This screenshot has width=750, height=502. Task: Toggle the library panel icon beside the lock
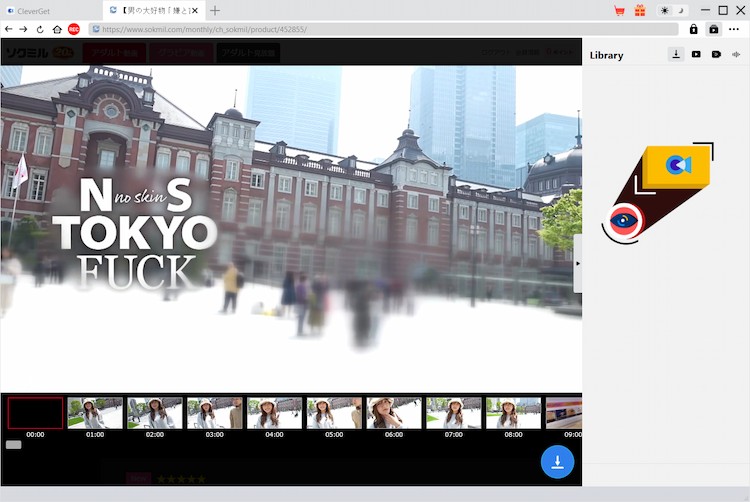coord(713,29)
